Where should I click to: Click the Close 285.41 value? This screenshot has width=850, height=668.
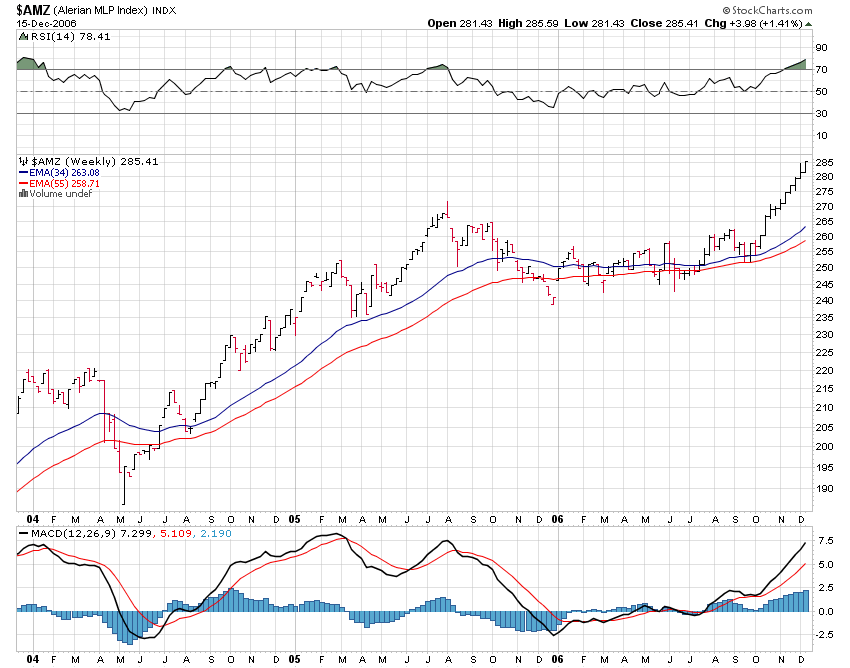click(x=664, y=23)
